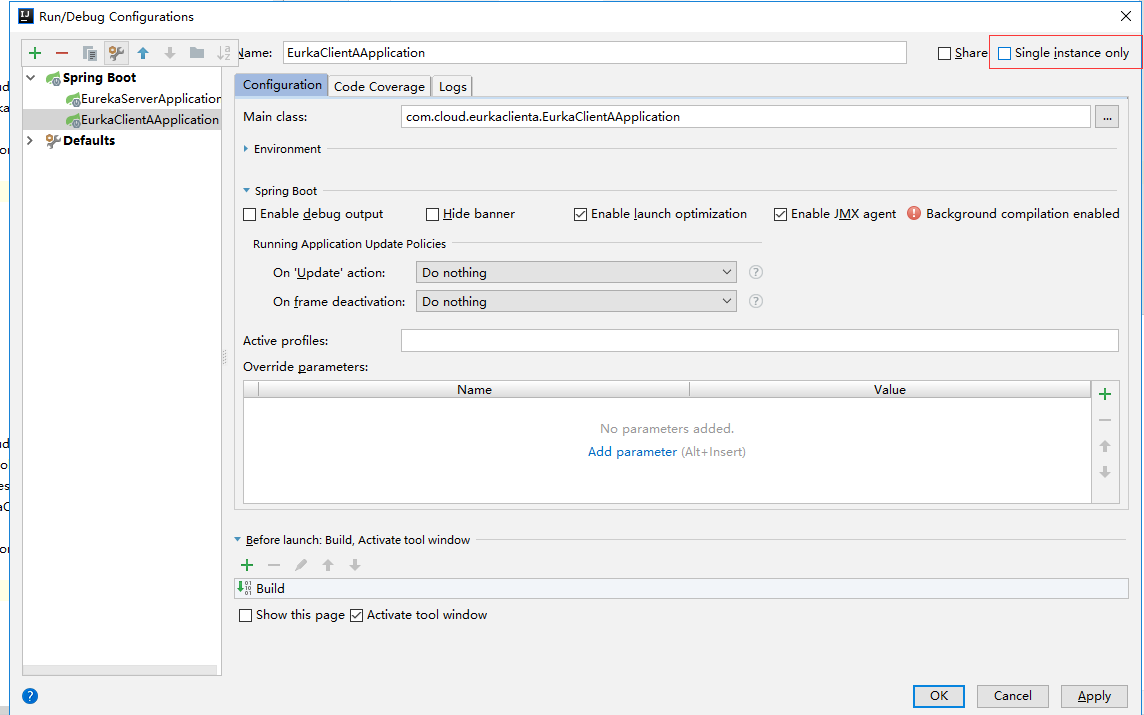Copy the selected configuration
The width and height of the screenshot is (1144, 715).
point(88,52)
